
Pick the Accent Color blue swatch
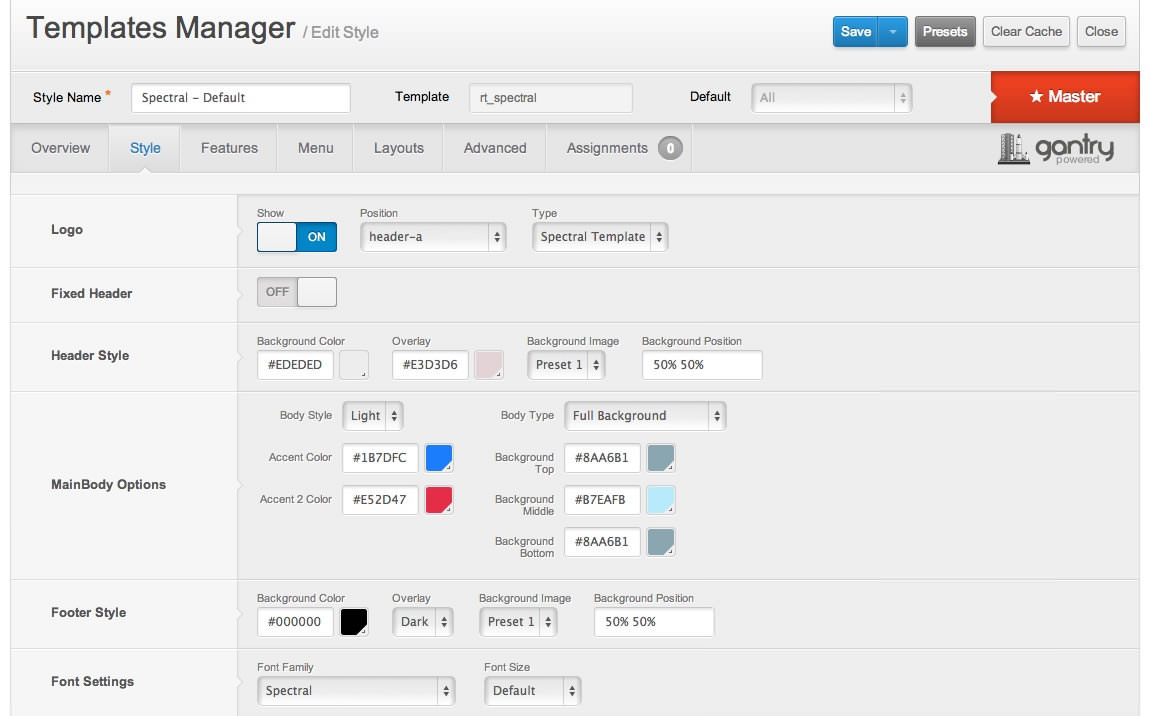coord(439,458)
